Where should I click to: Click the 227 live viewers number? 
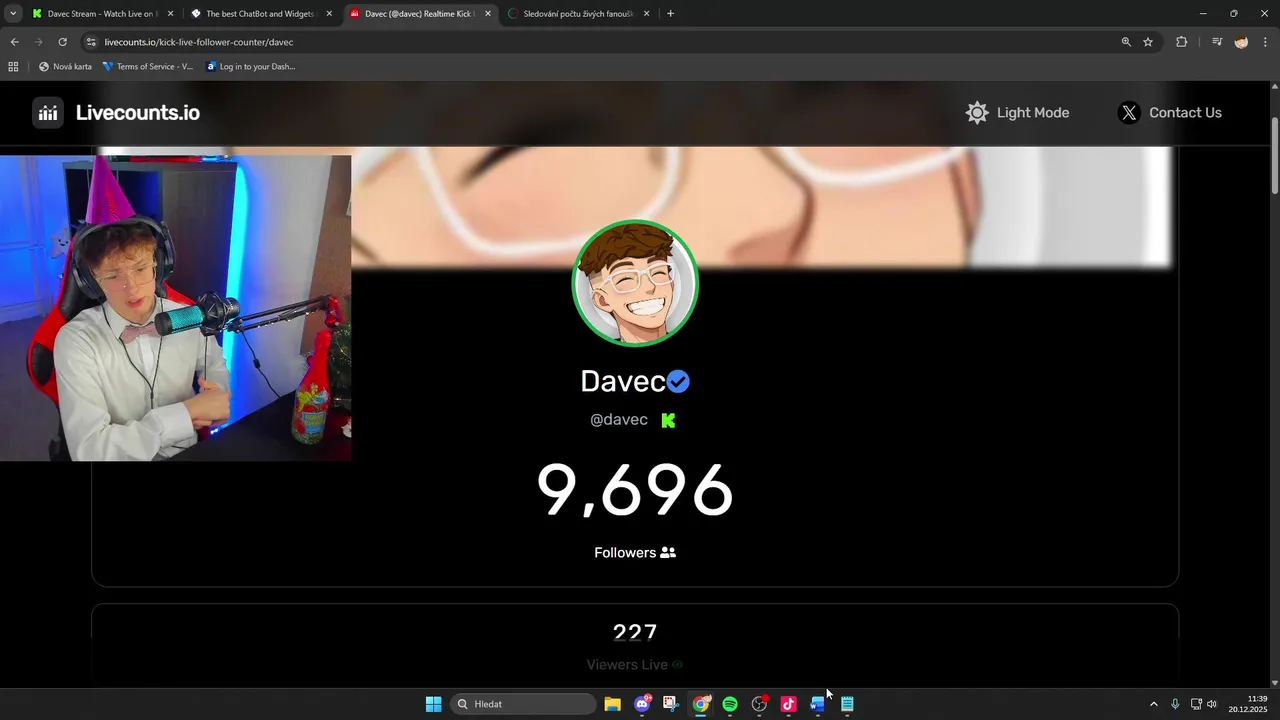coord(635,632)
